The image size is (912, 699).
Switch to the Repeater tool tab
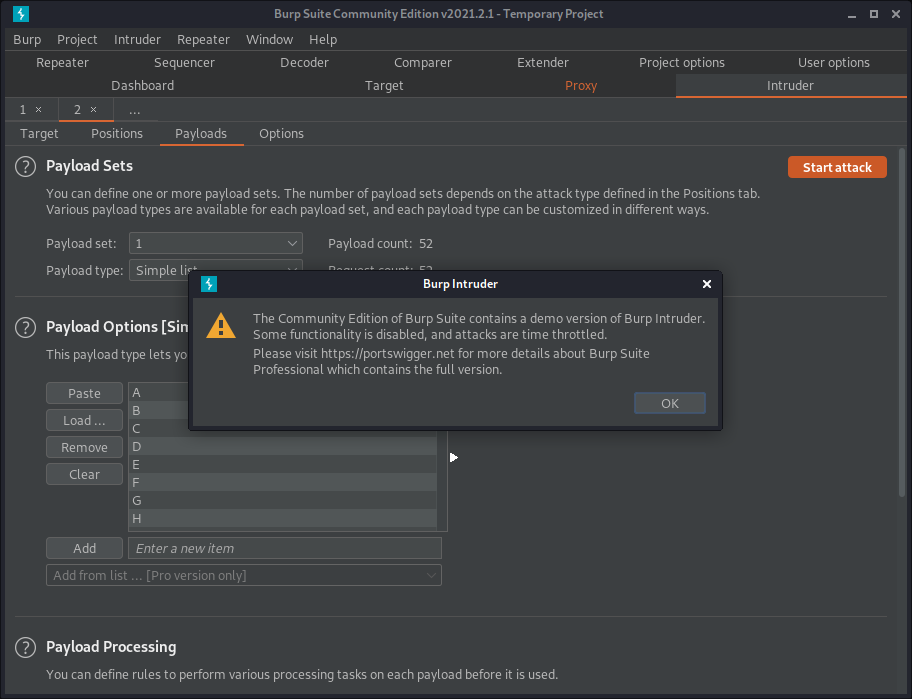tap(62, 62)
